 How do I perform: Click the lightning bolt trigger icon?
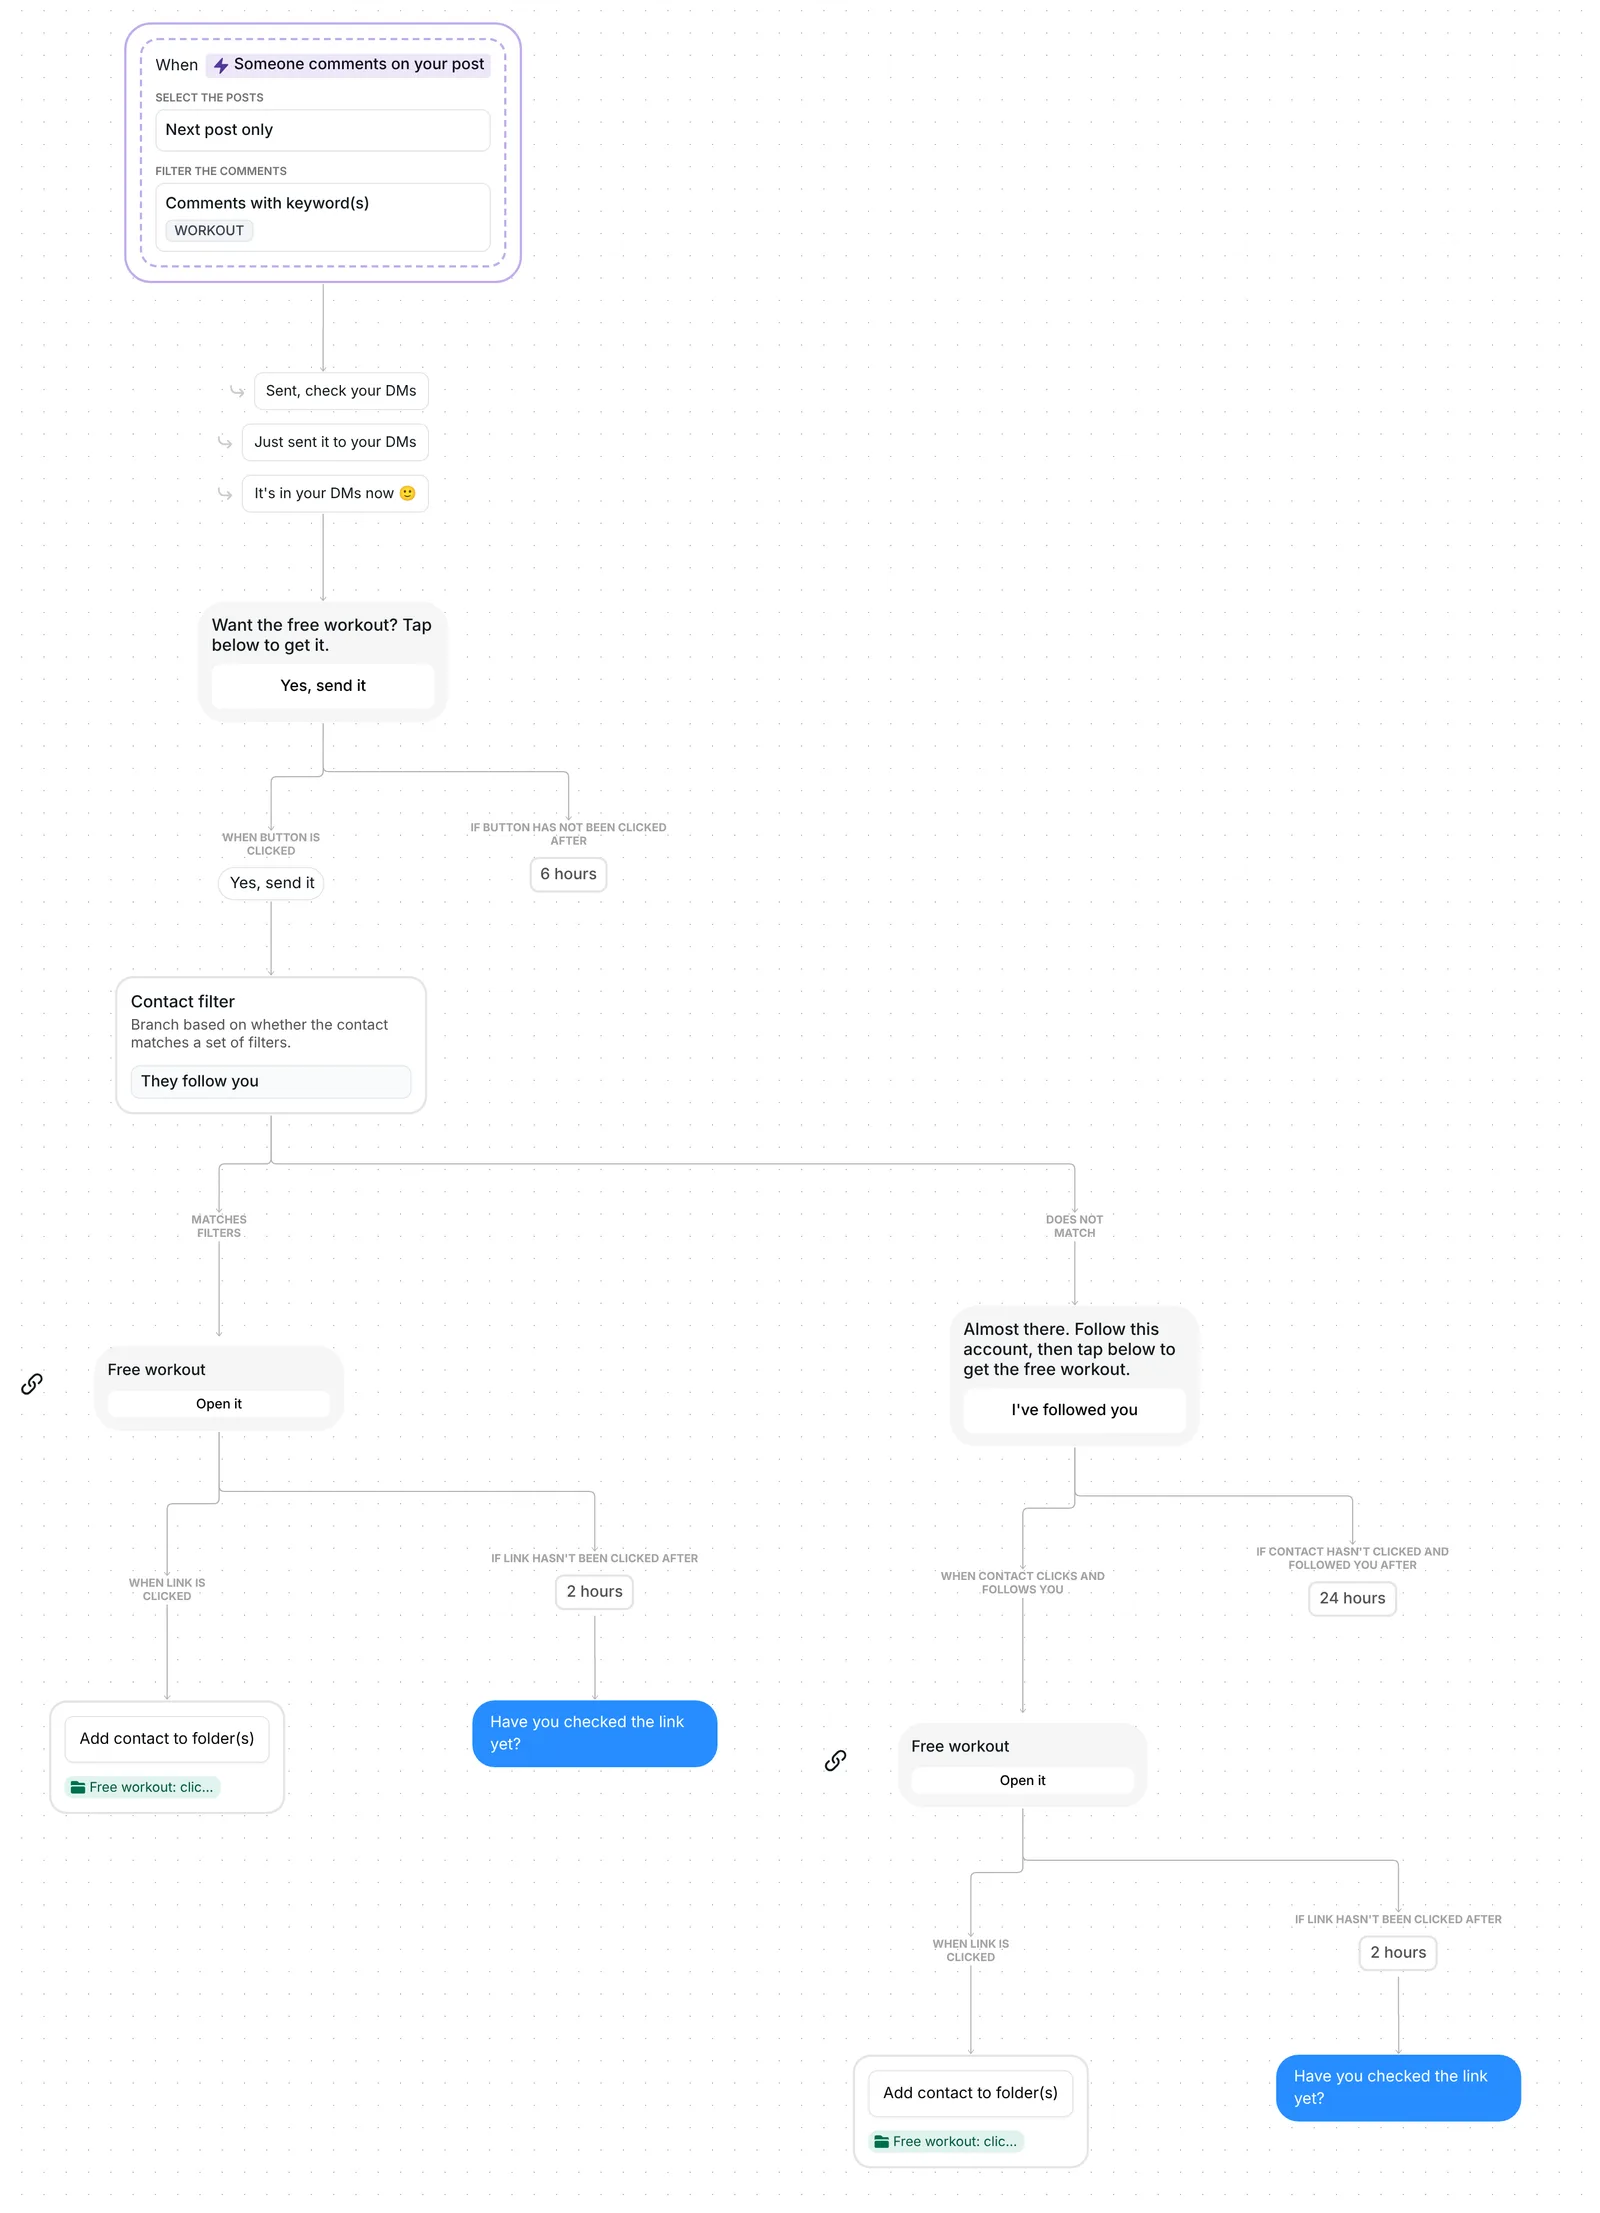[221, 65]
